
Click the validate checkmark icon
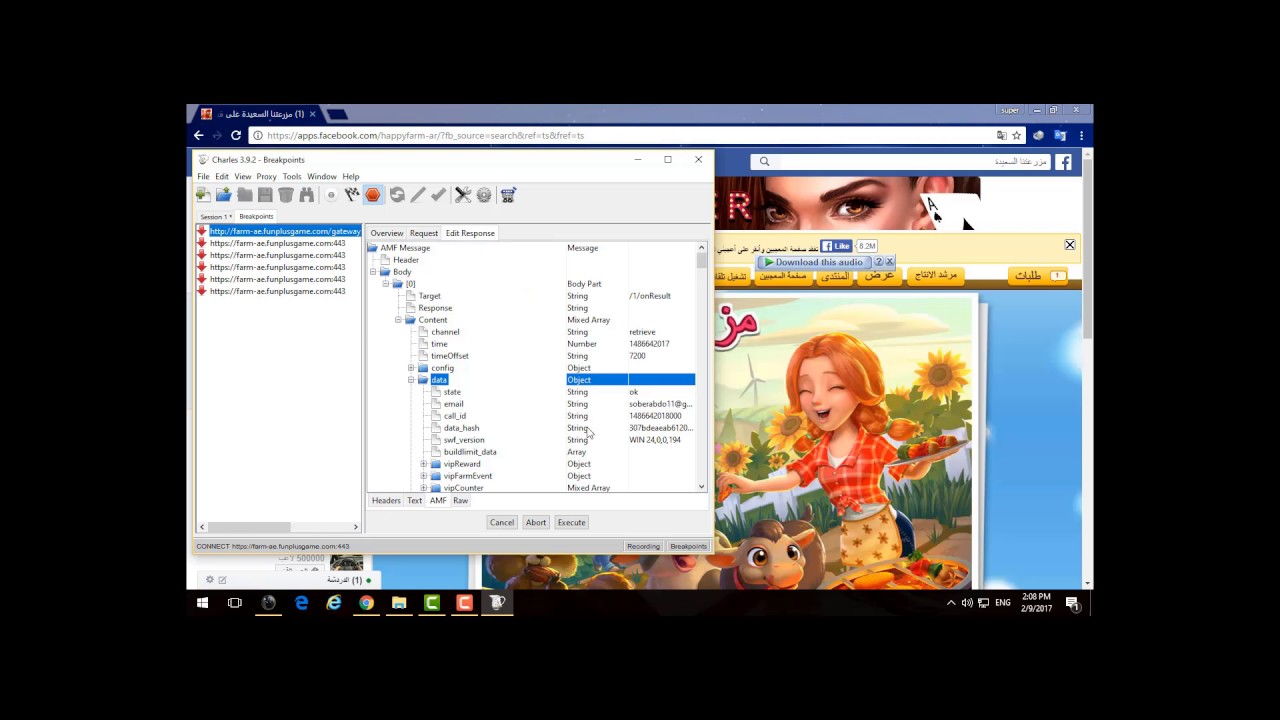(x=439, y=195)
